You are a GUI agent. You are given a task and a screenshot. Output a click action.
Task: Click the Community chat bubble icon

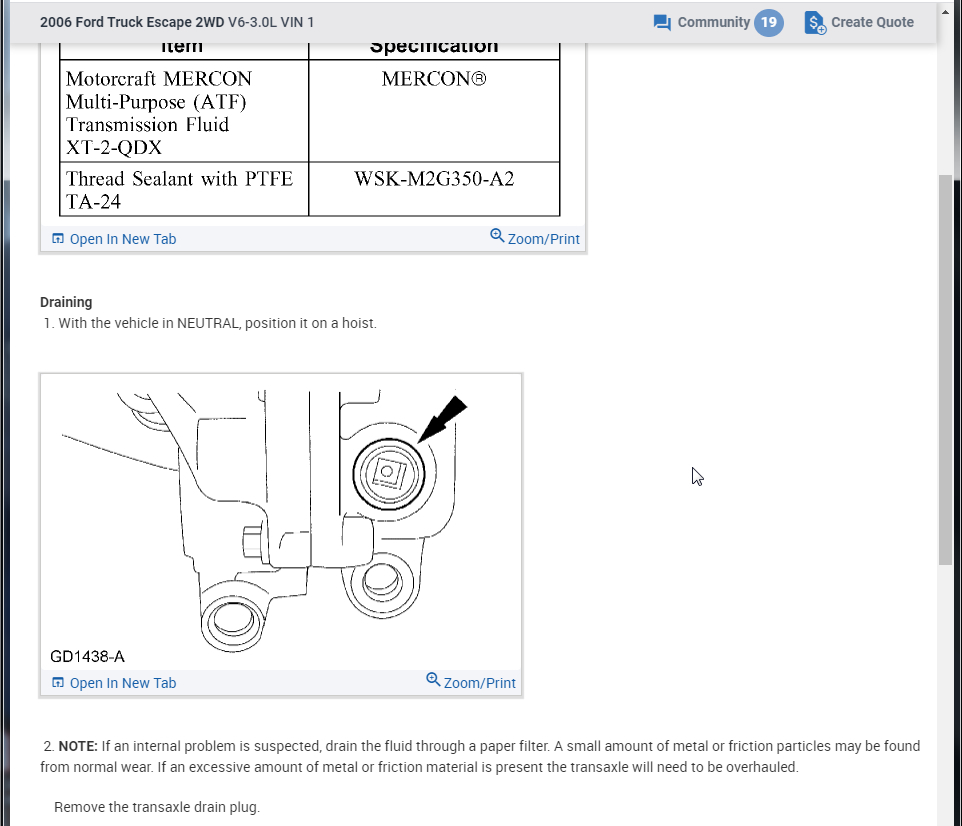662,23
